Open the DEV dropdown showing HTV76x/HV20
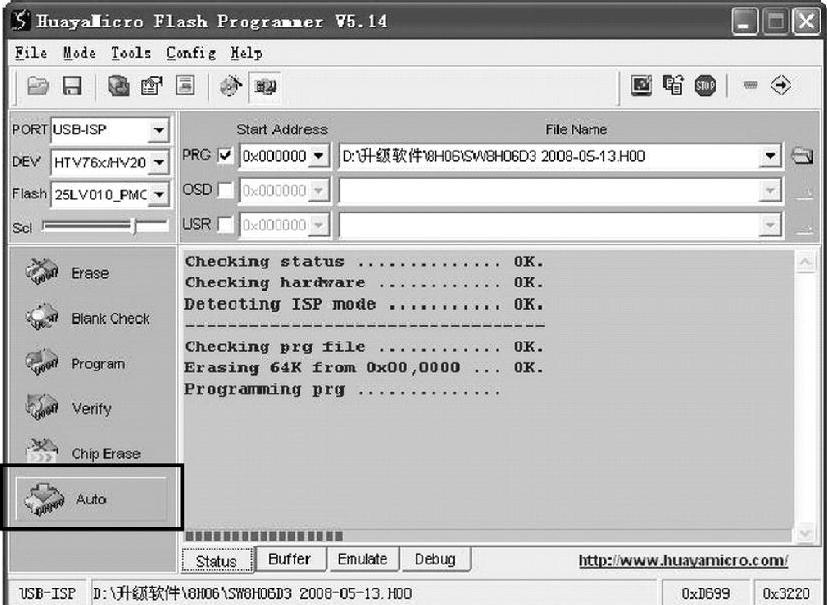 click(159, 162)
